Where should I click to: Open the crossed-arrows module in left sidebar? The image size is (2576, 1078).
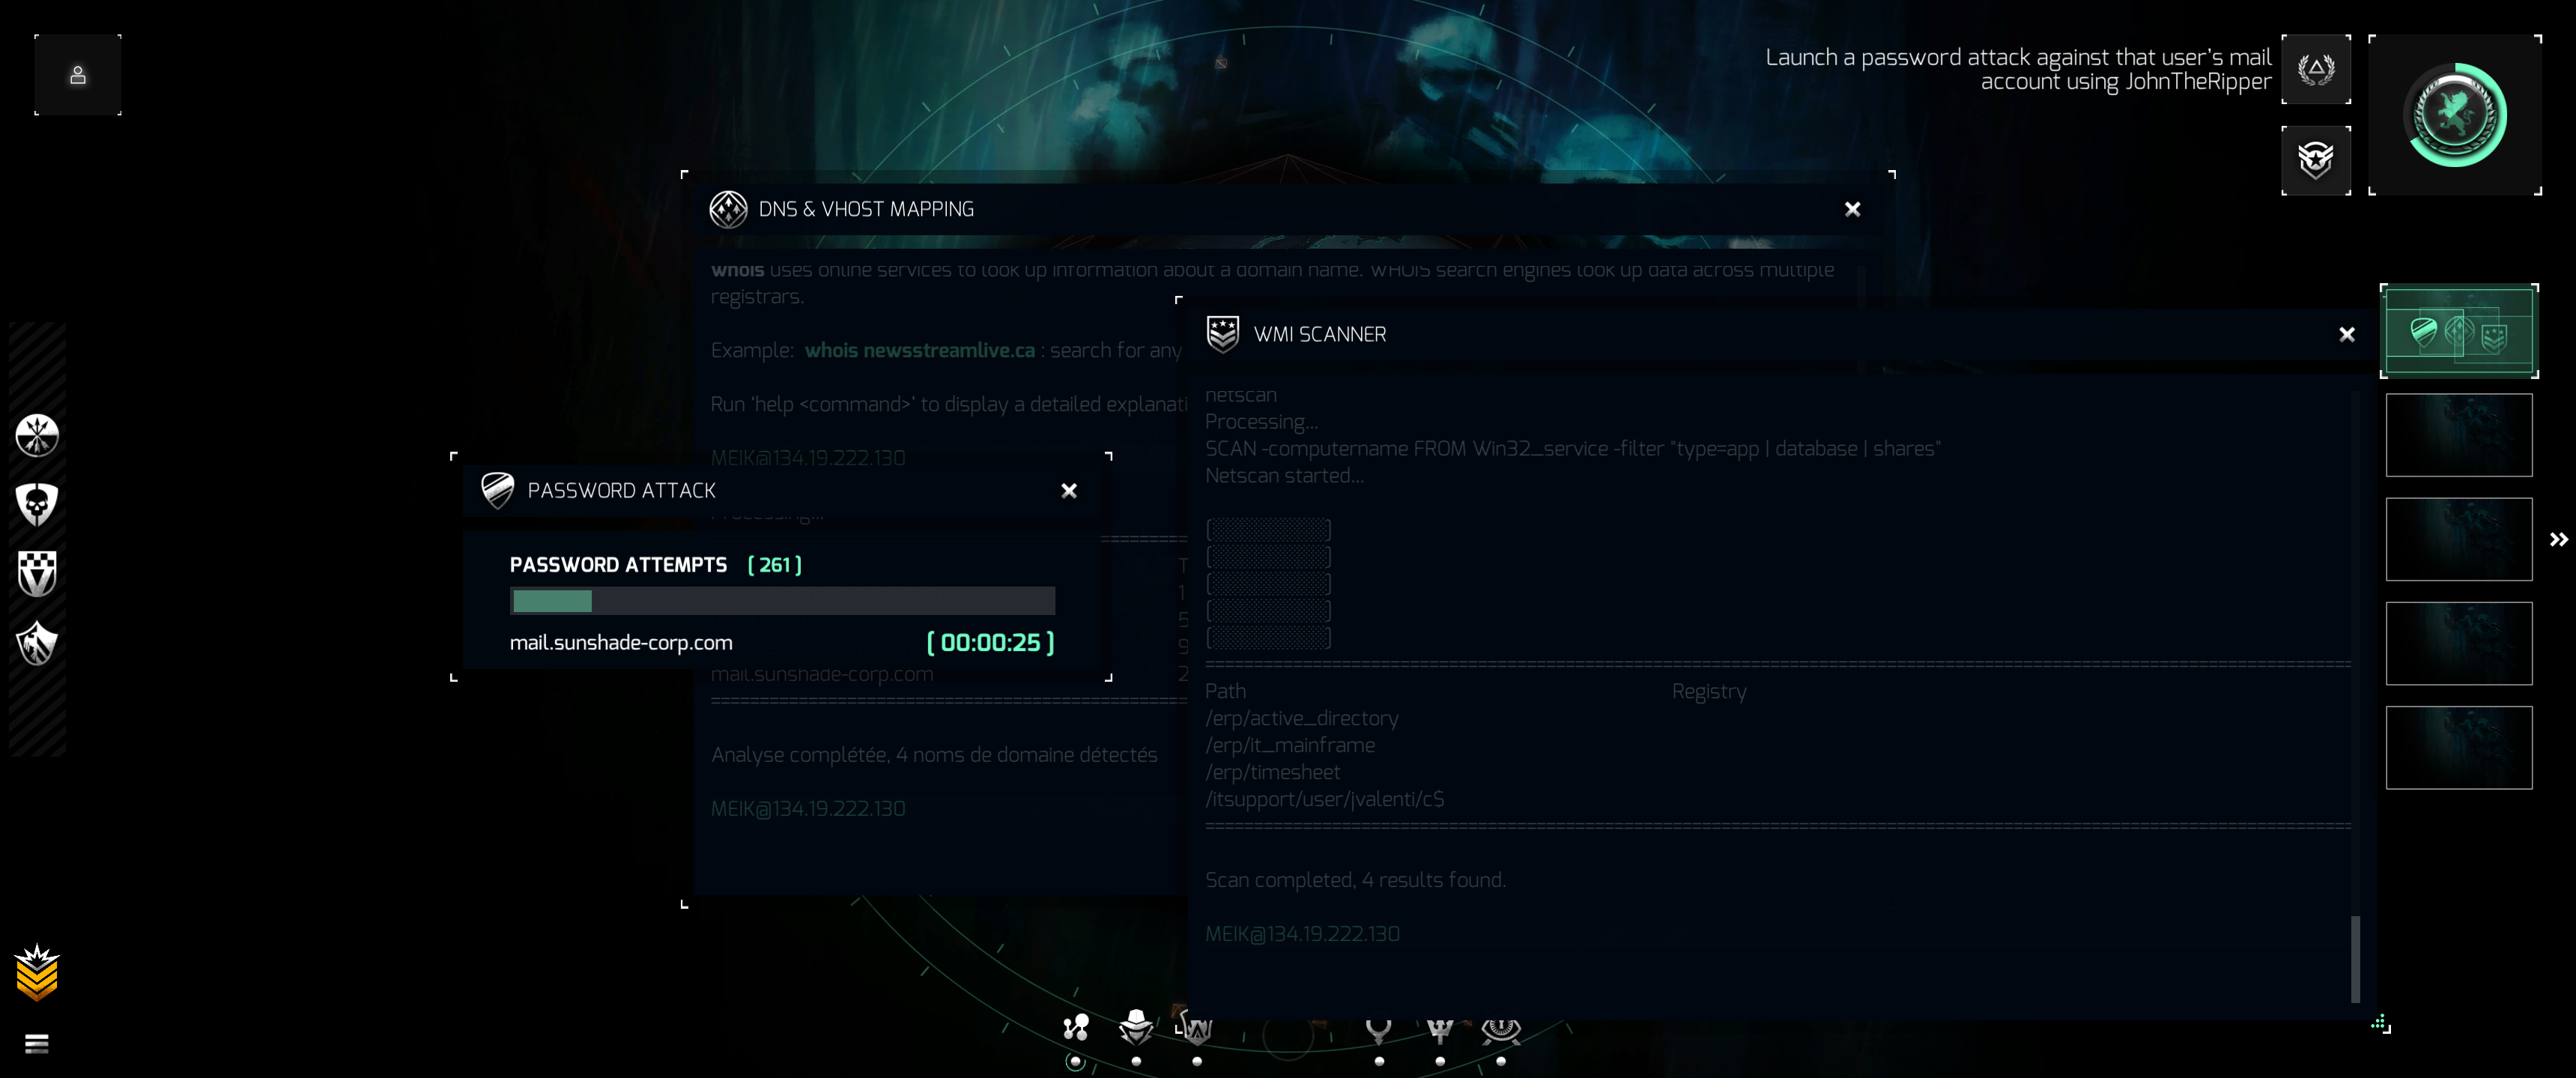pos(37,435)
